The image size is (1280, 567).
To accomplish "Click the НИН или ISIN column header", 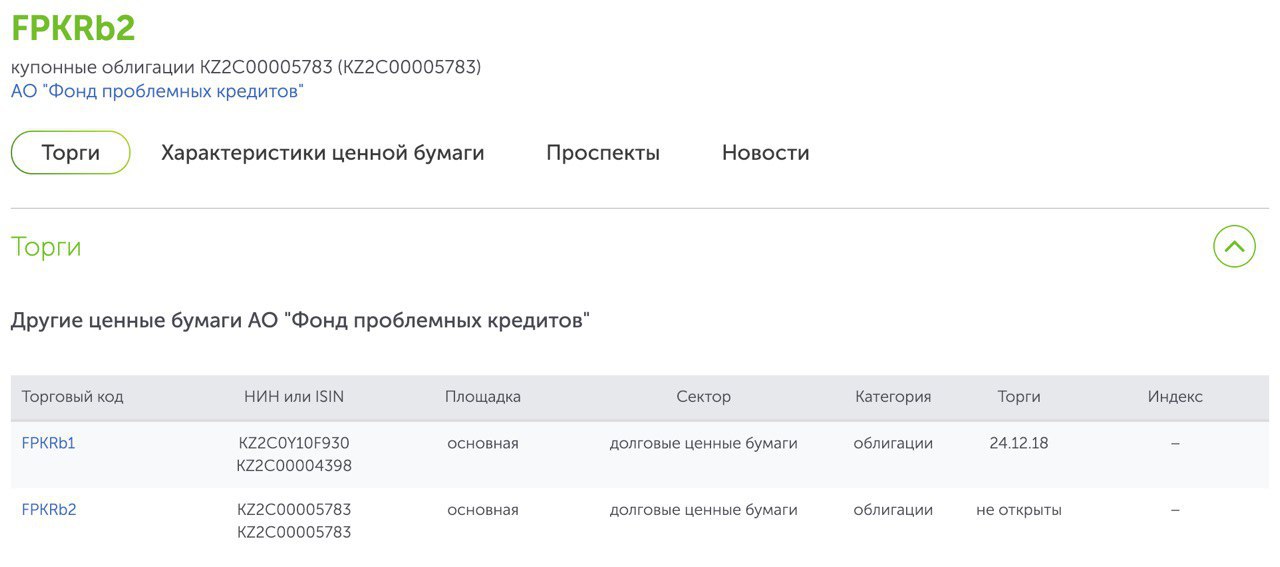I will coord(294,397).
